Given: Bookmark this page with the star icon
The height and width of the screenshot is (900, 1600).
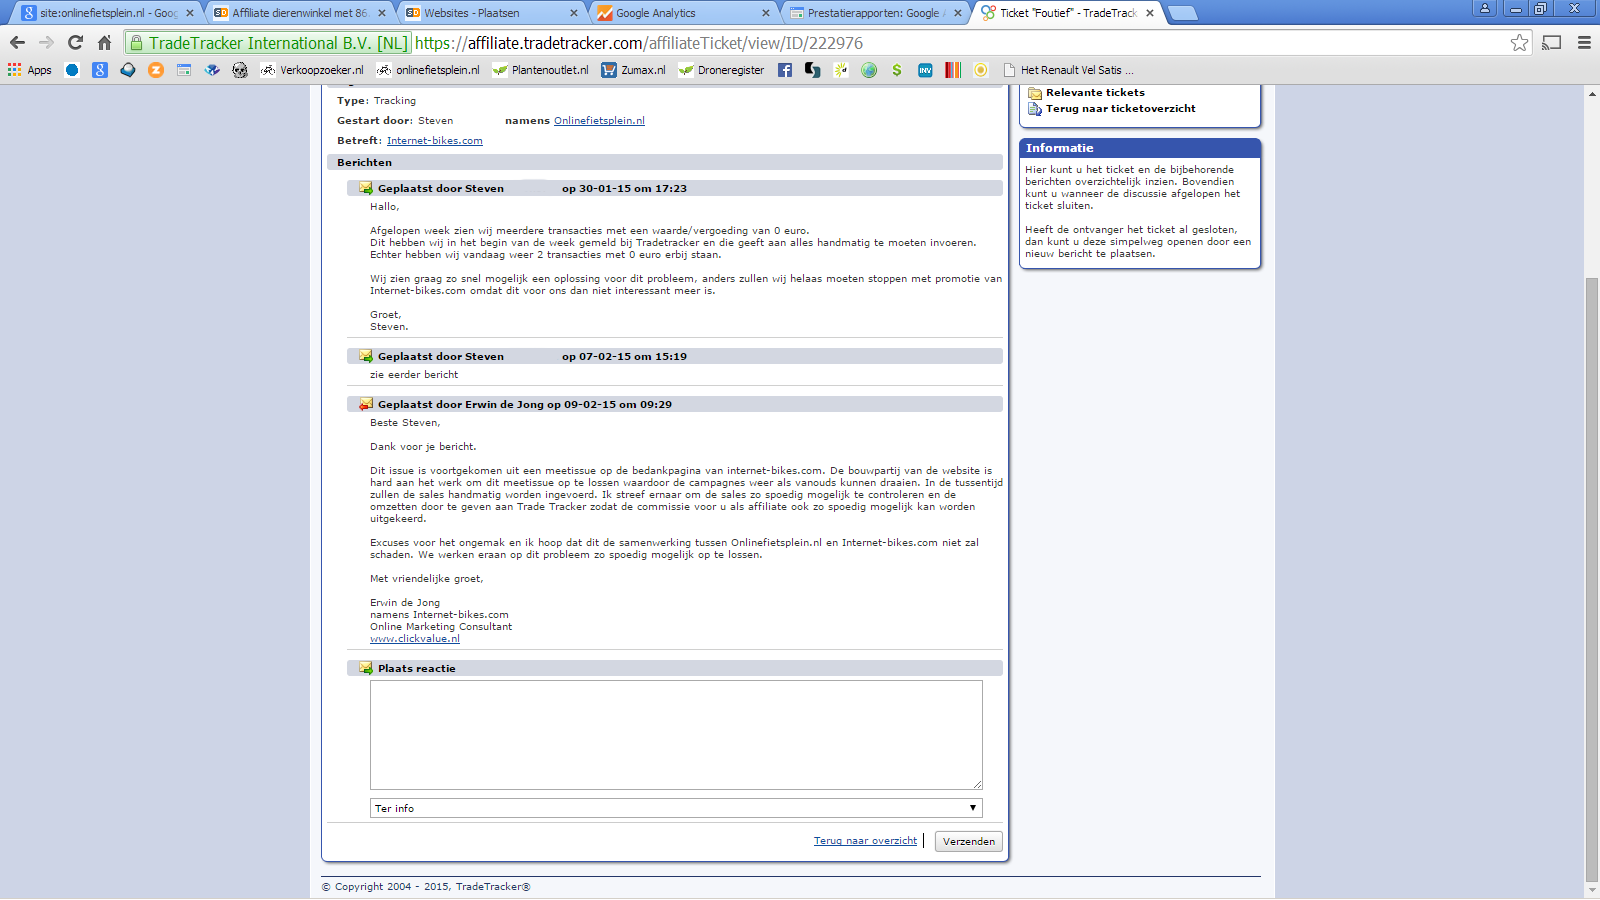Looking at the screenshot, I should tap(1519, 43).
